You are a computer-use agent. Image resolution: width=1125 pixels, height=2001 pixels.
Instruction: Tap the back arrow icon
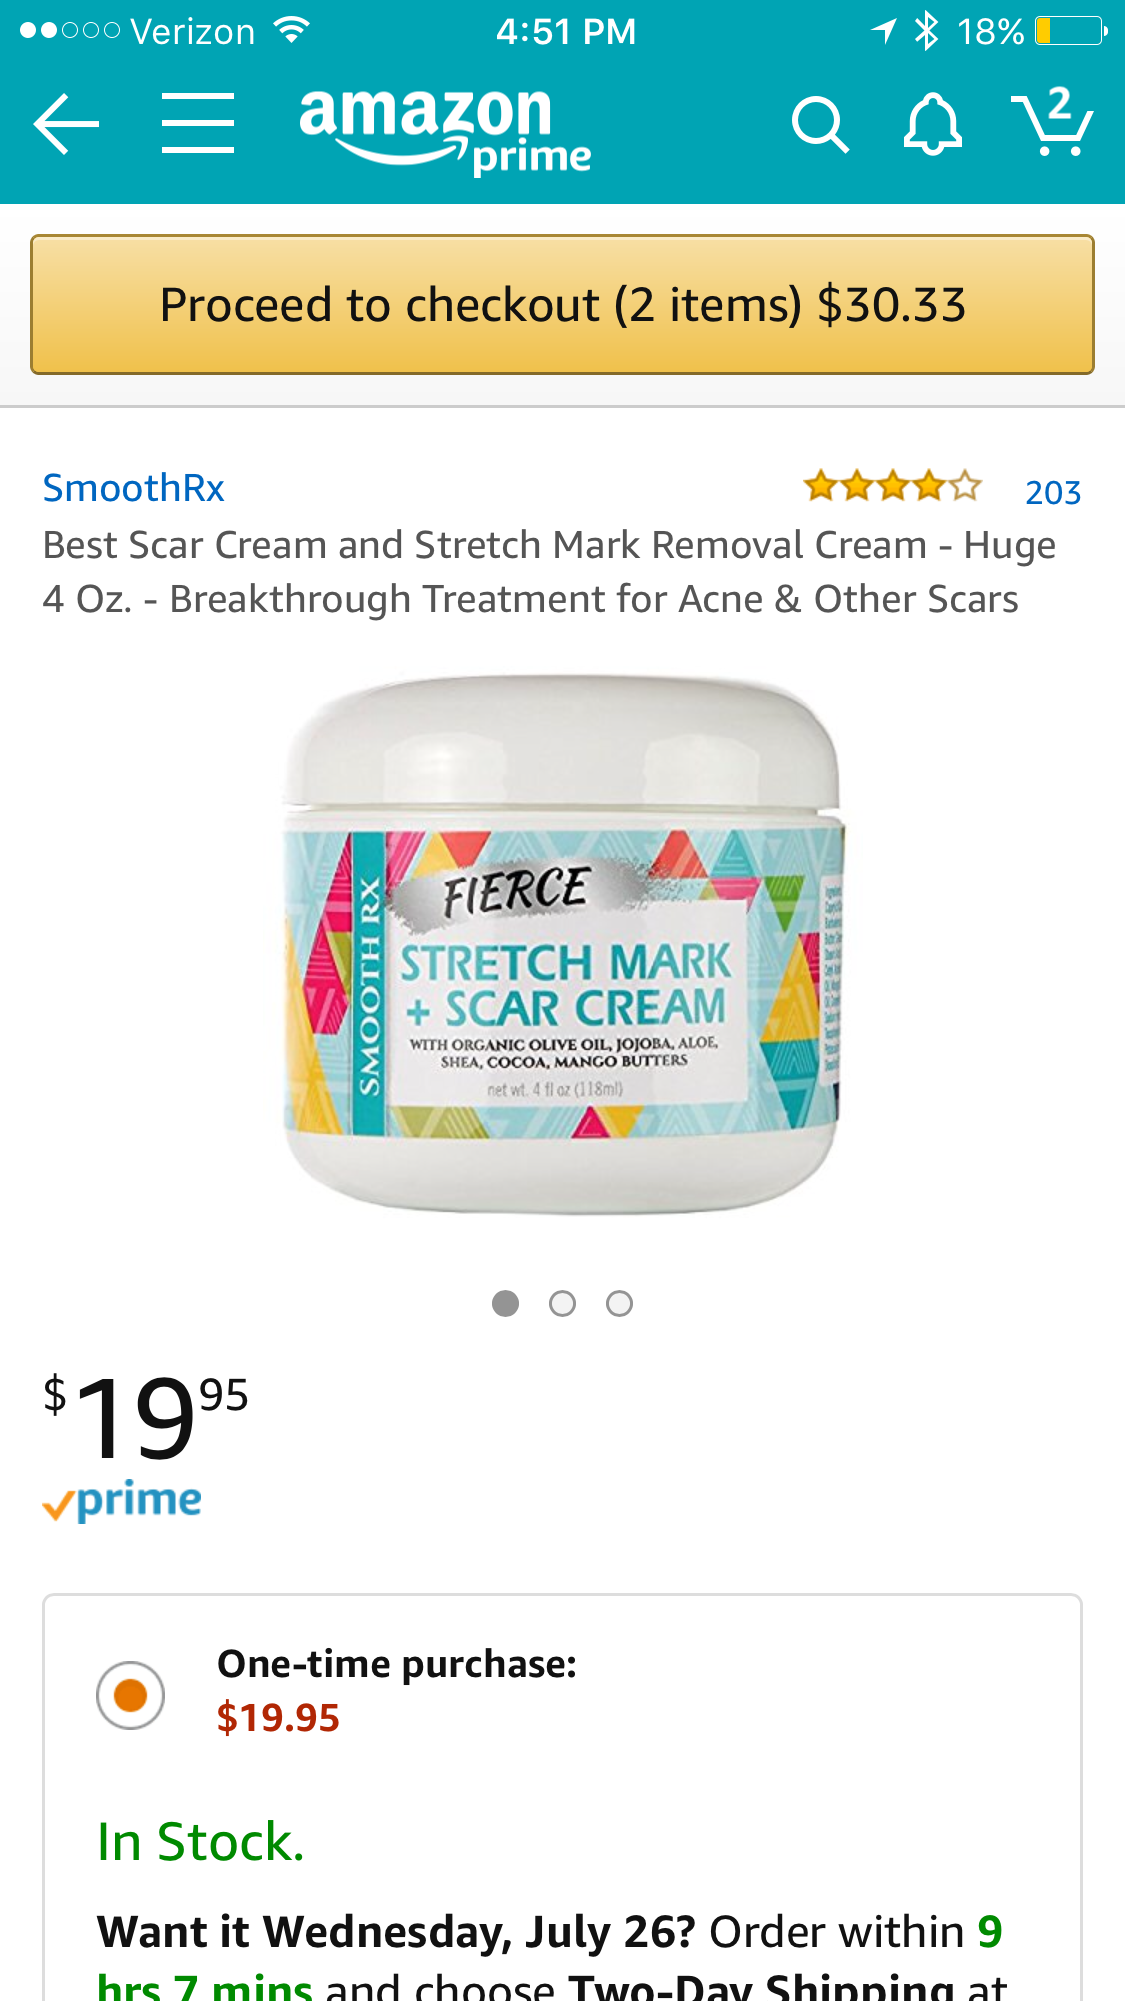66,124
